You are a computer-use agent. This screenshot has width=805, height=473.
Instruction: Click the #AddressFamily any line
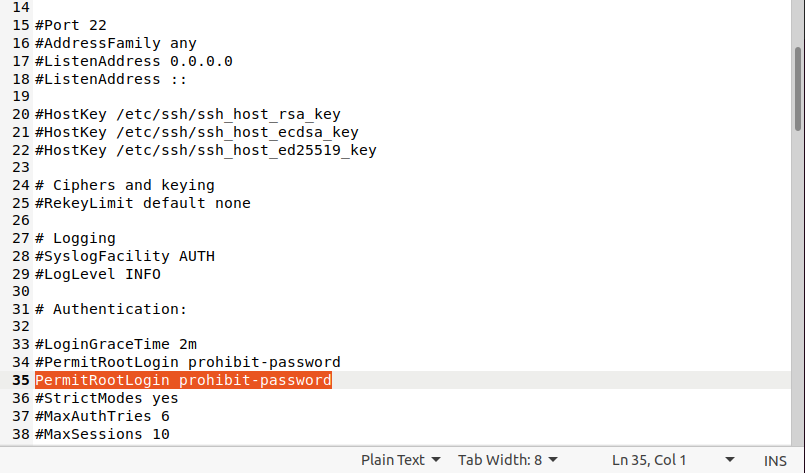pos(116,43)
